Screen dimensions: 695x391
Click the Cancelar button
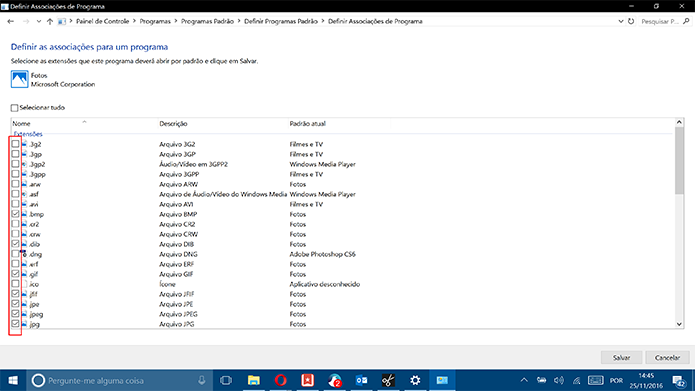tap(667, 357)
